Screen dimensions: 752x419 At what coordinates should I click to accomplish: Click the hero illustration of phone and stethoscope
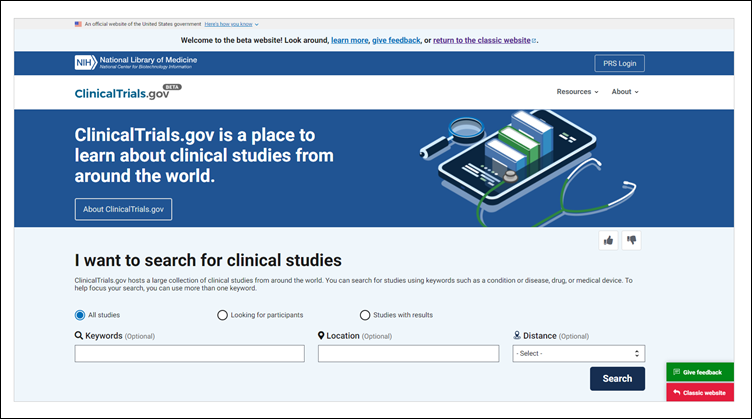pos(528,168)
